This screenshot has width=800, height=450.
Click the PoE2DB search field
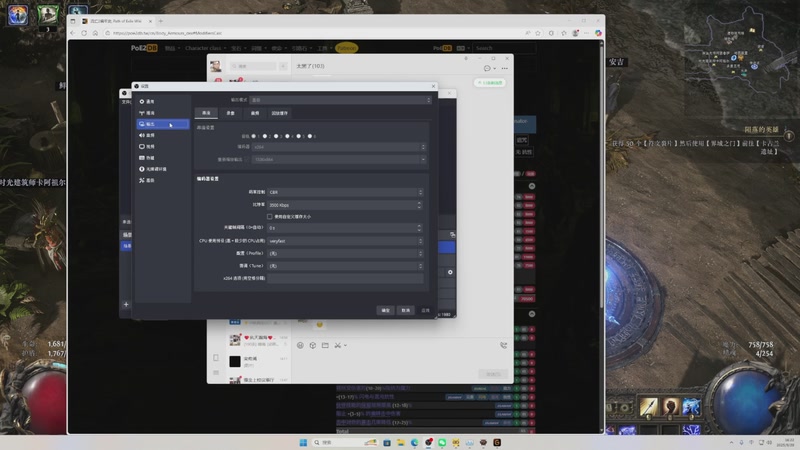(504, 48)
